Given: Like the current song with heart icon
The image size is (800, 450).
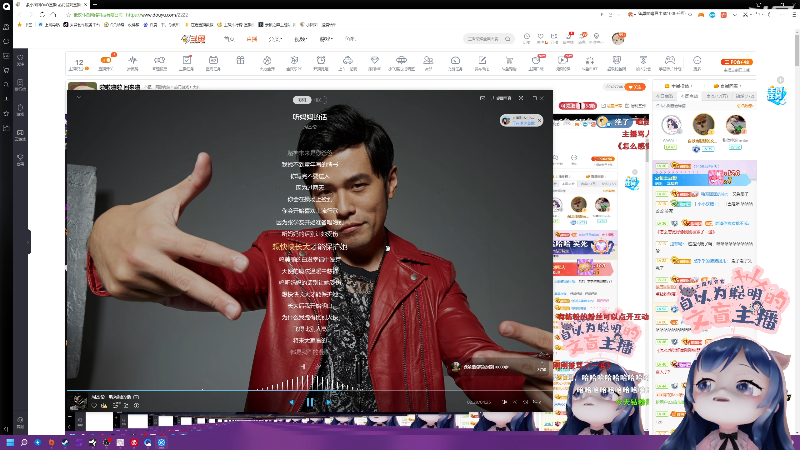Looking at the screenshot, I should coord(94,406).
